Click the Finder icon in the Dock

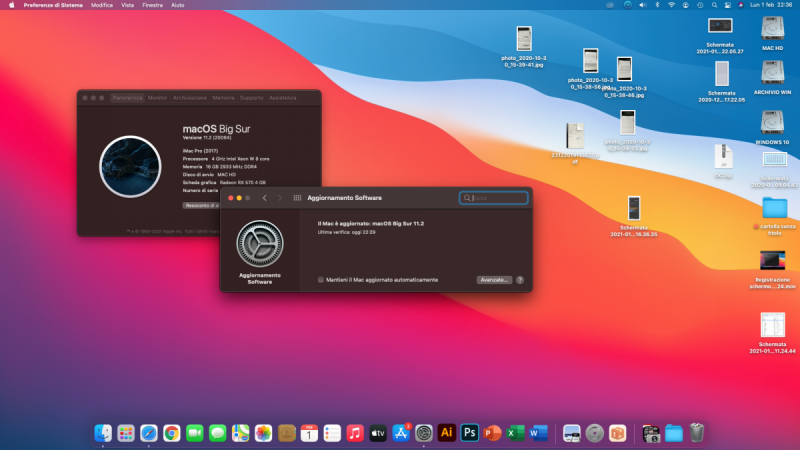point(103,433)
